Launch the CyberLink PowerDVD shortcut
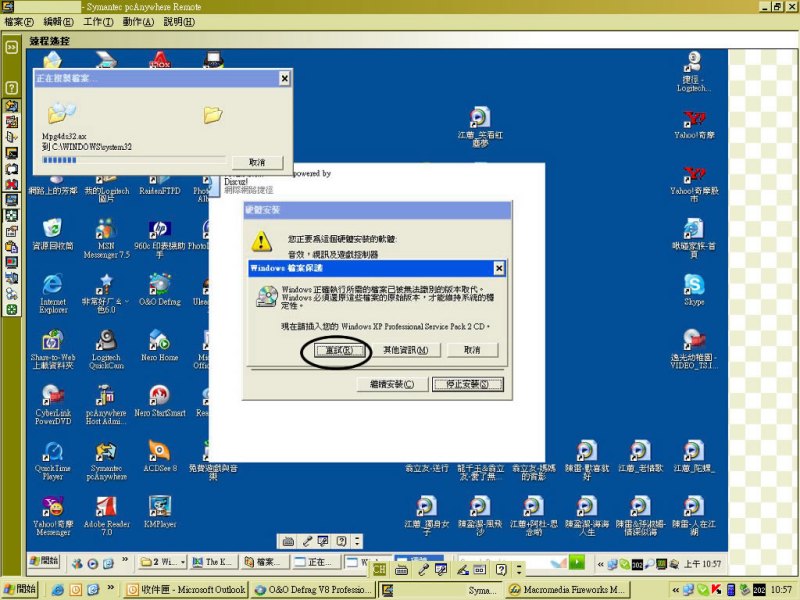 point(53,405)
